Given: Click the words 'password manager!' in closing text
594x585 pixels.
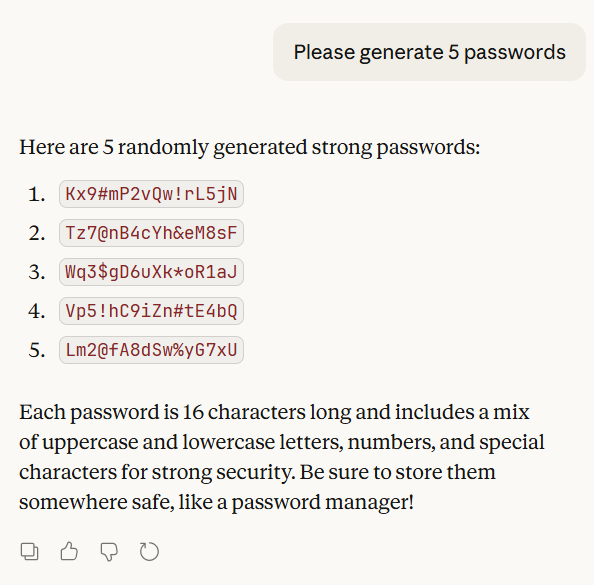Looking at the screenshot, I should pyautogui.click(x=322, y=502).
